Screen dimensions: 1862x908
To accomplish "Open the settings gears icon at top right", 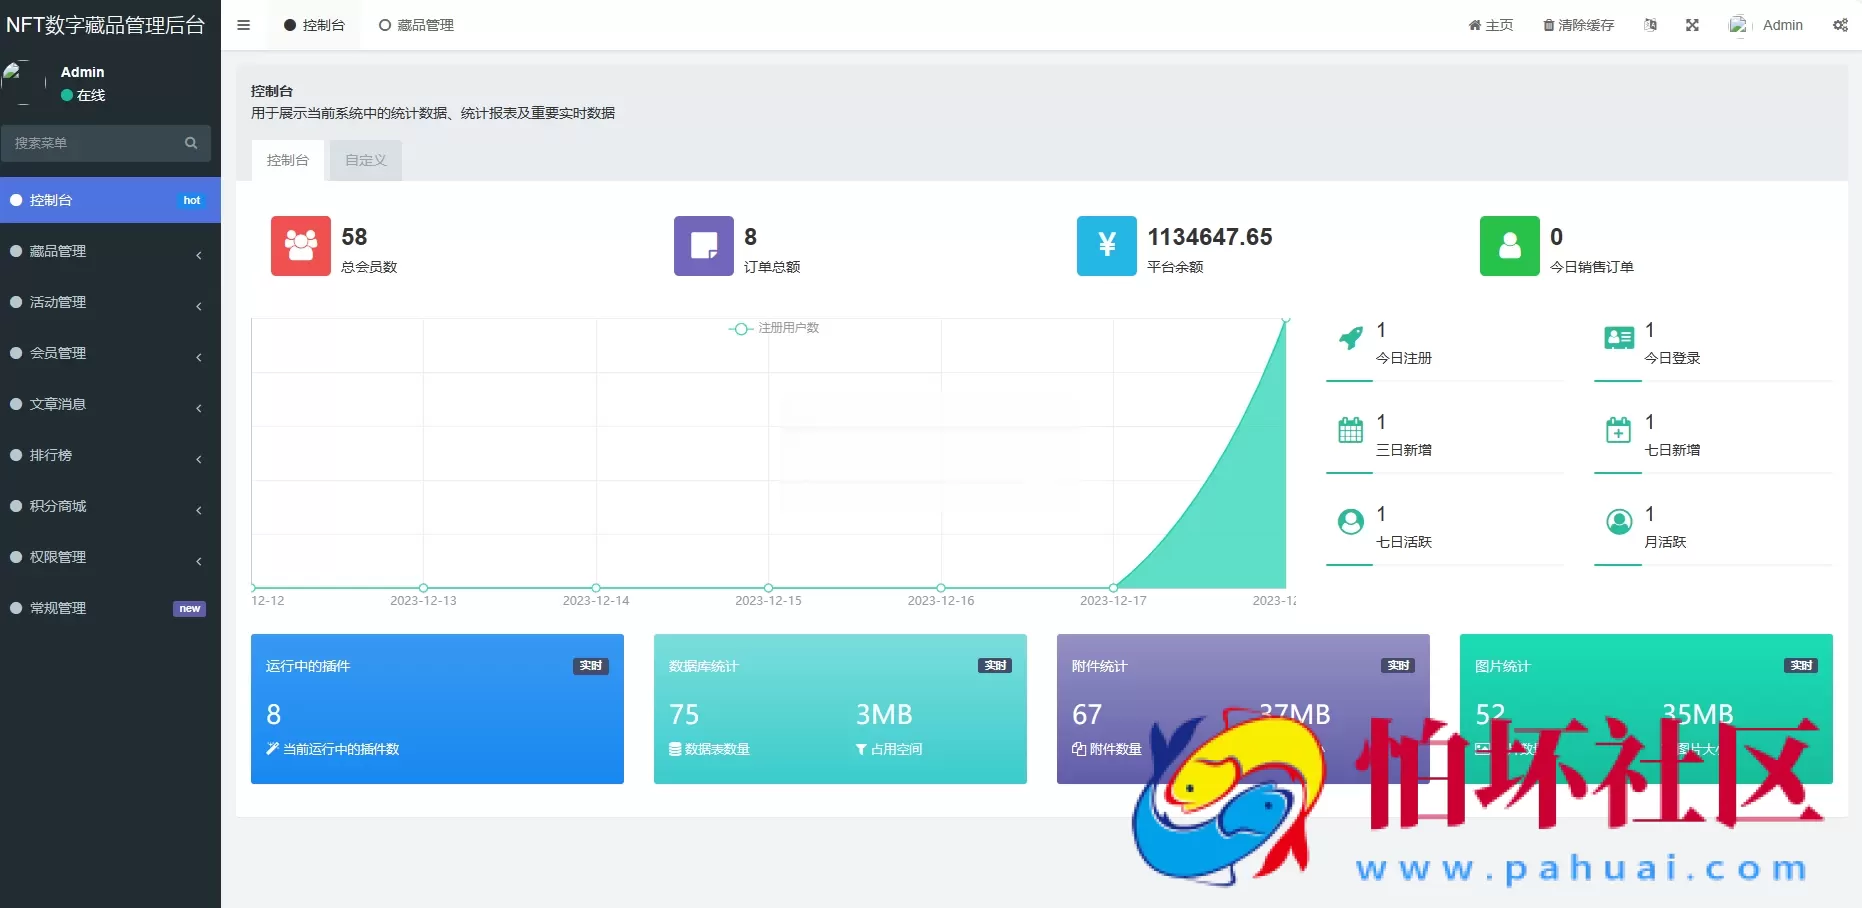I will pyautogui.click(x=1841, y=25).
